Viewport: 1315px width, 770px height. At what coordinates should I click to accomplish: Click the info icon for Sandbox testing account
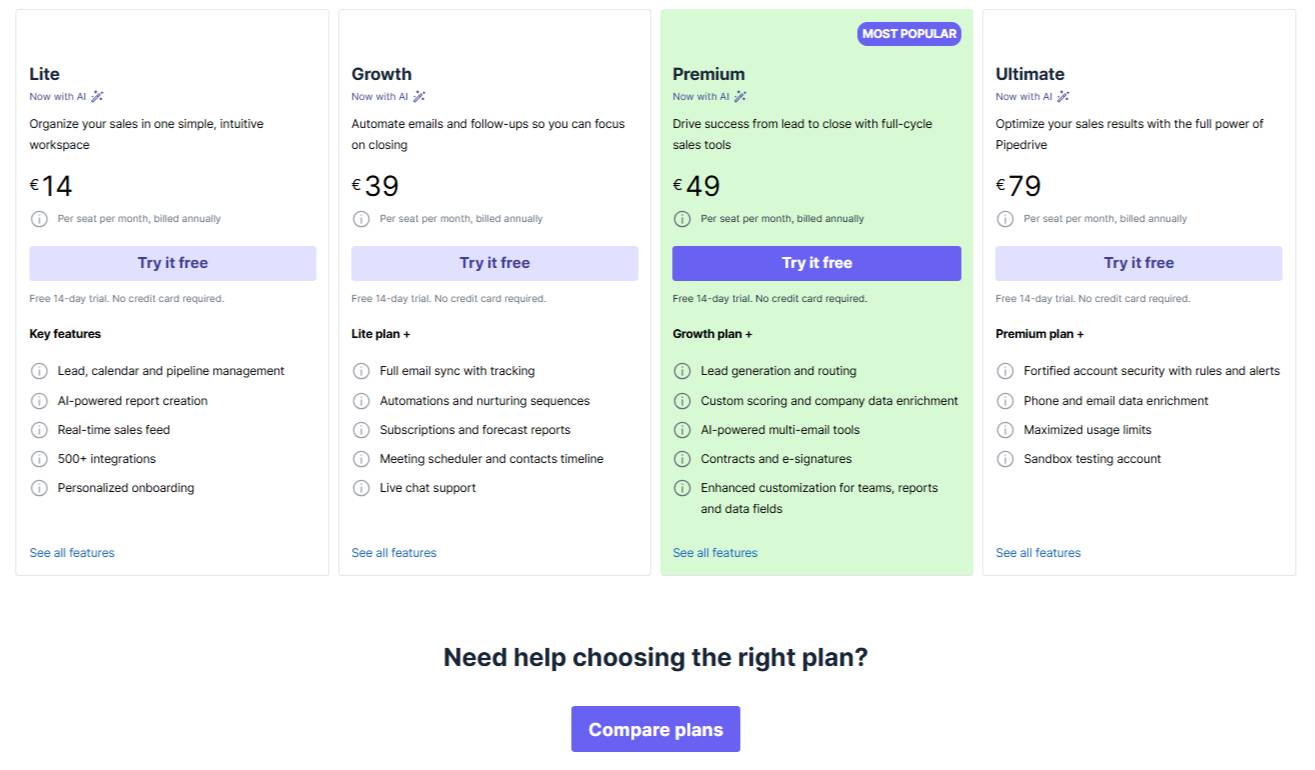[1005, 459]
